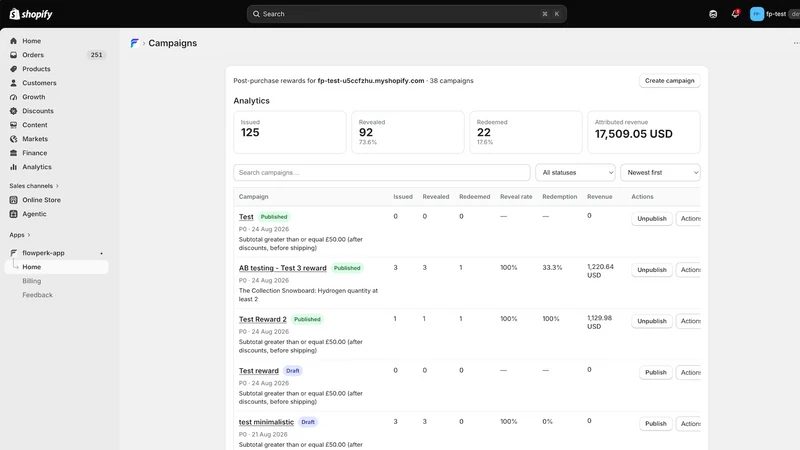The height and width of the screenshot is (450, 800).
Task: Select the Customers person icon
Action: 14,83
